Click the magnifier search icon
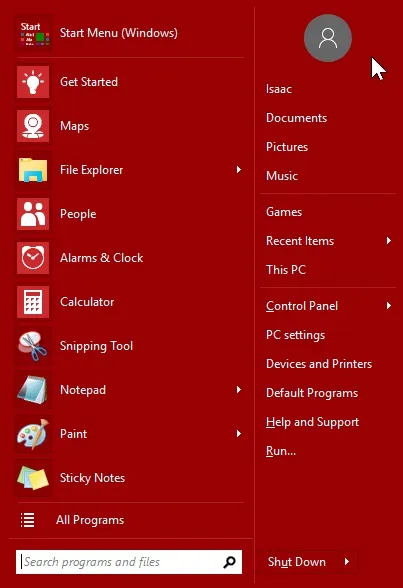 click(x=229, y=562)
